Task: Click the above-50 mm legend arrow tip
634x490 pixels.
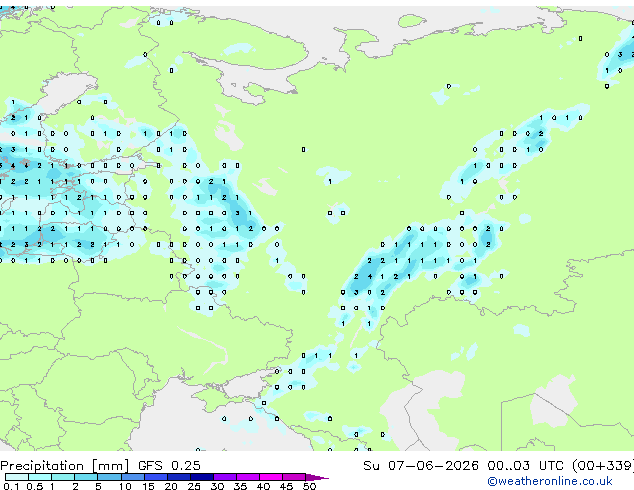Action: click(x=317, y=477)
